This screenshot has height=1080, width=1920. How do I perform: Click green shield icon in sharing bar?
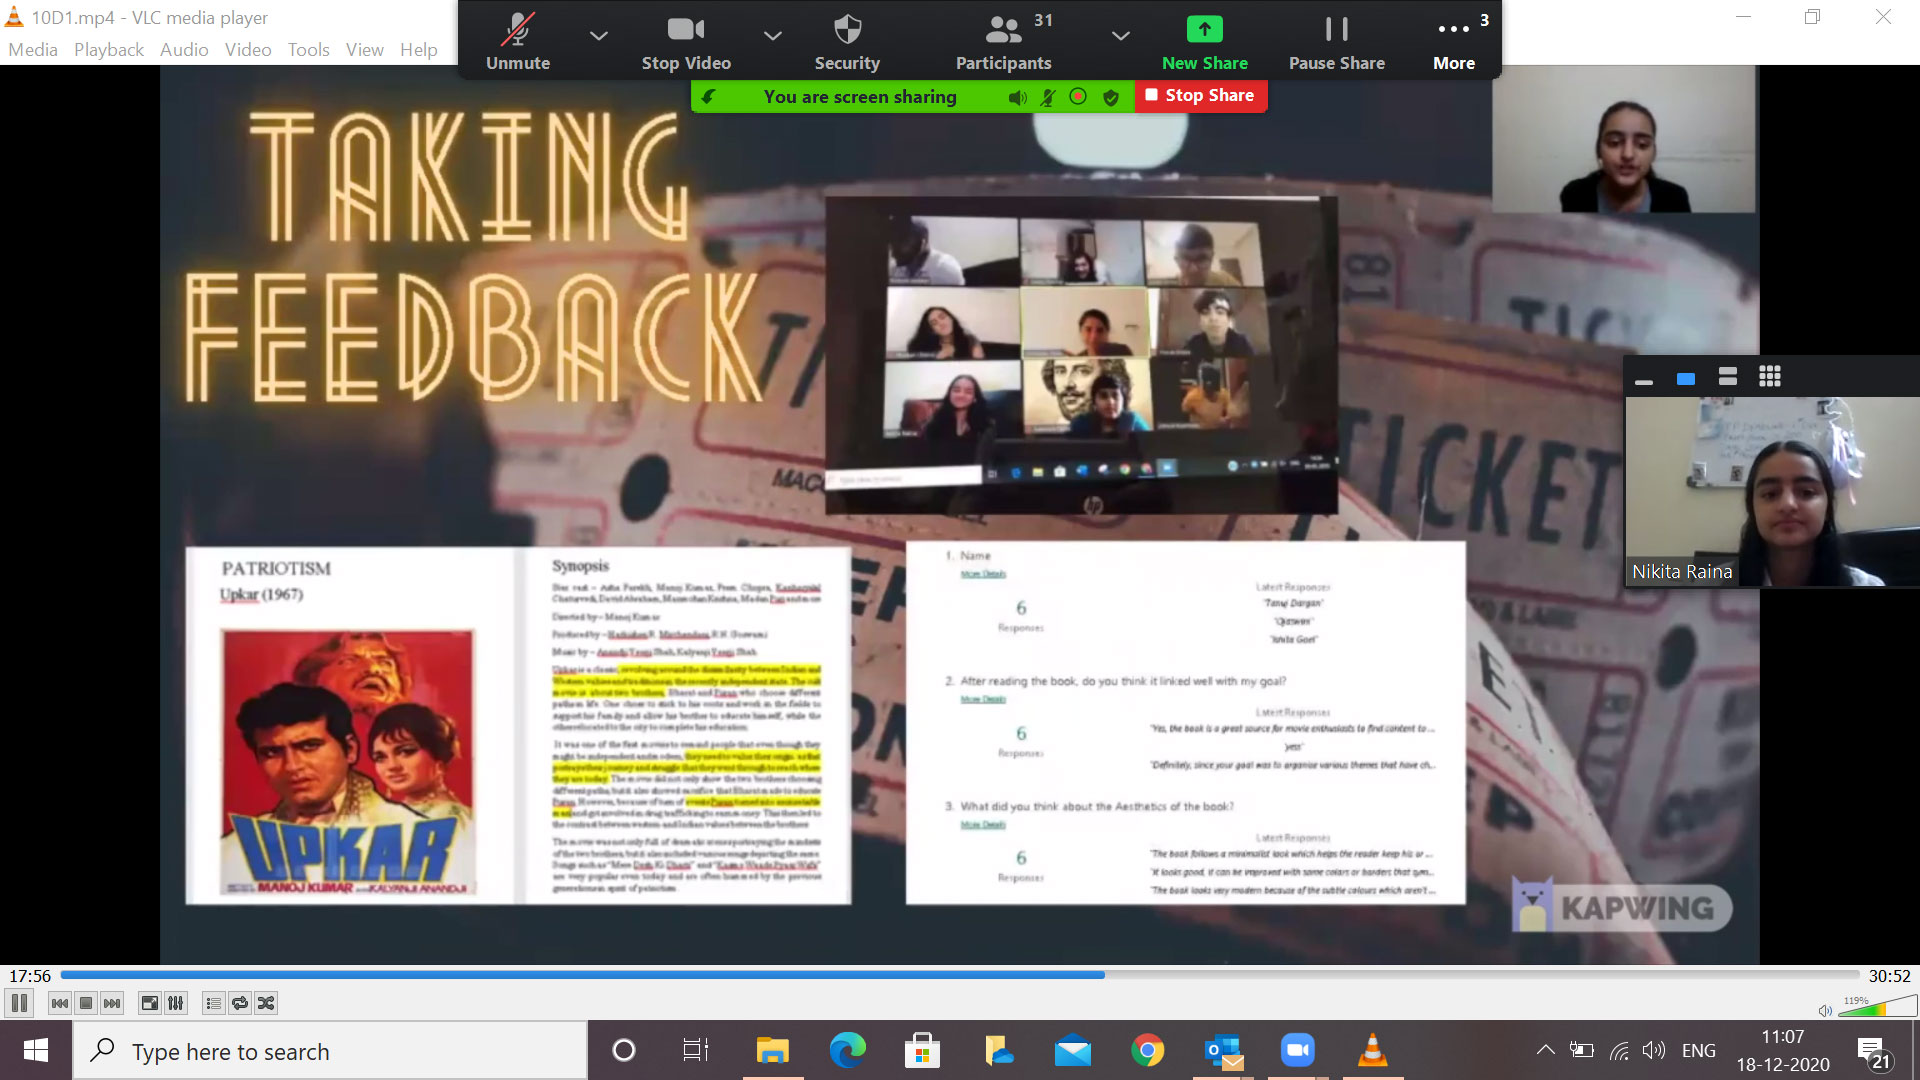coord(1110,97)
